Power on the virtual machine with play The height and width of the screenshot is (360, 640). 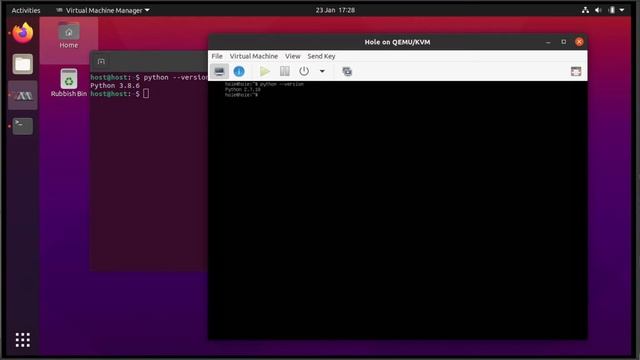pyautogui.click(x=265, y=71)
